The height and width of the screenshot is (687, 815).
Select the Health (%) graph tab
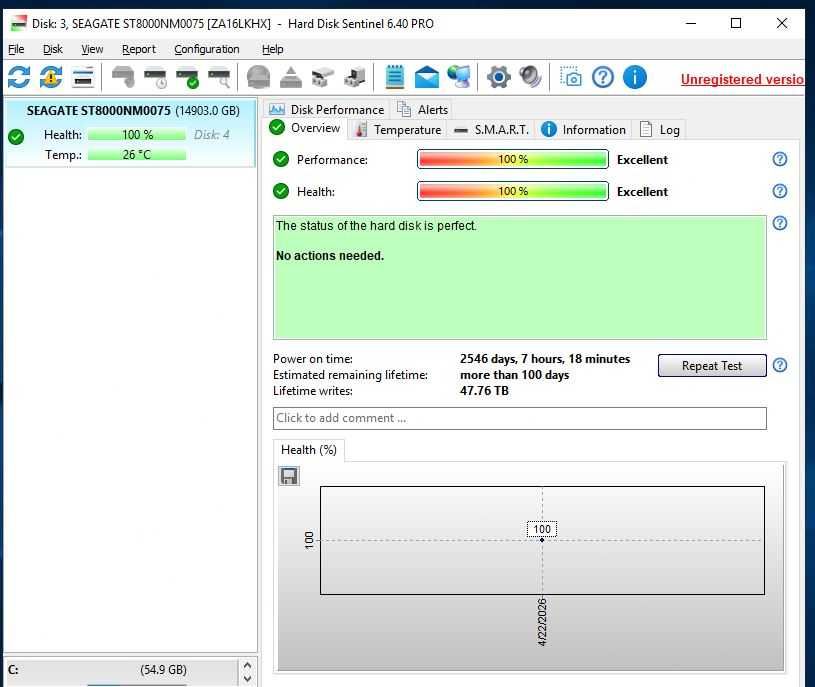[309, 450]
